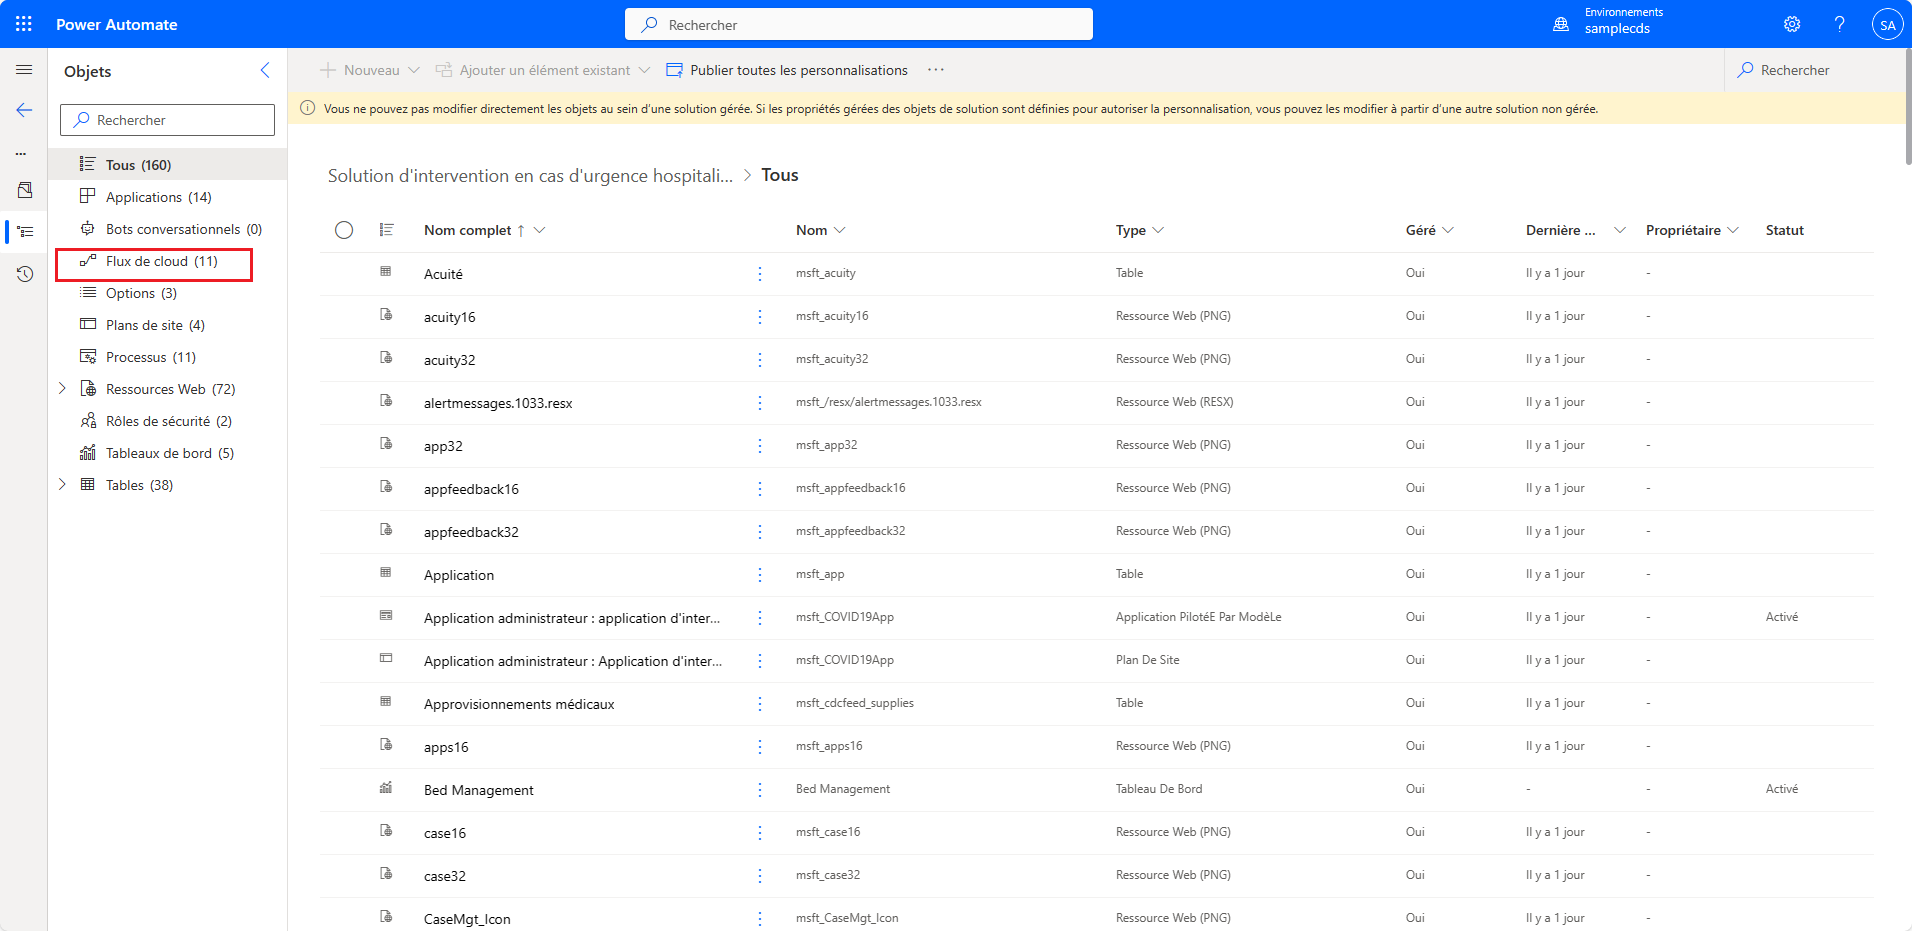Select Options (3) in tree

pyautogui.click(x=167, y=293)
